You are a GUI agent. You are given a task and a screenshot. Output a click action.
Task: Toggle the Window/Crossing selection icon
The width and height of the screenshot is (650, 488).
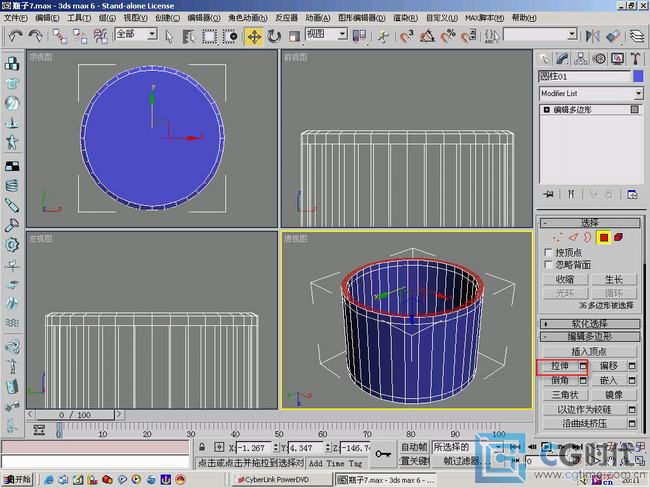[230, 36]
